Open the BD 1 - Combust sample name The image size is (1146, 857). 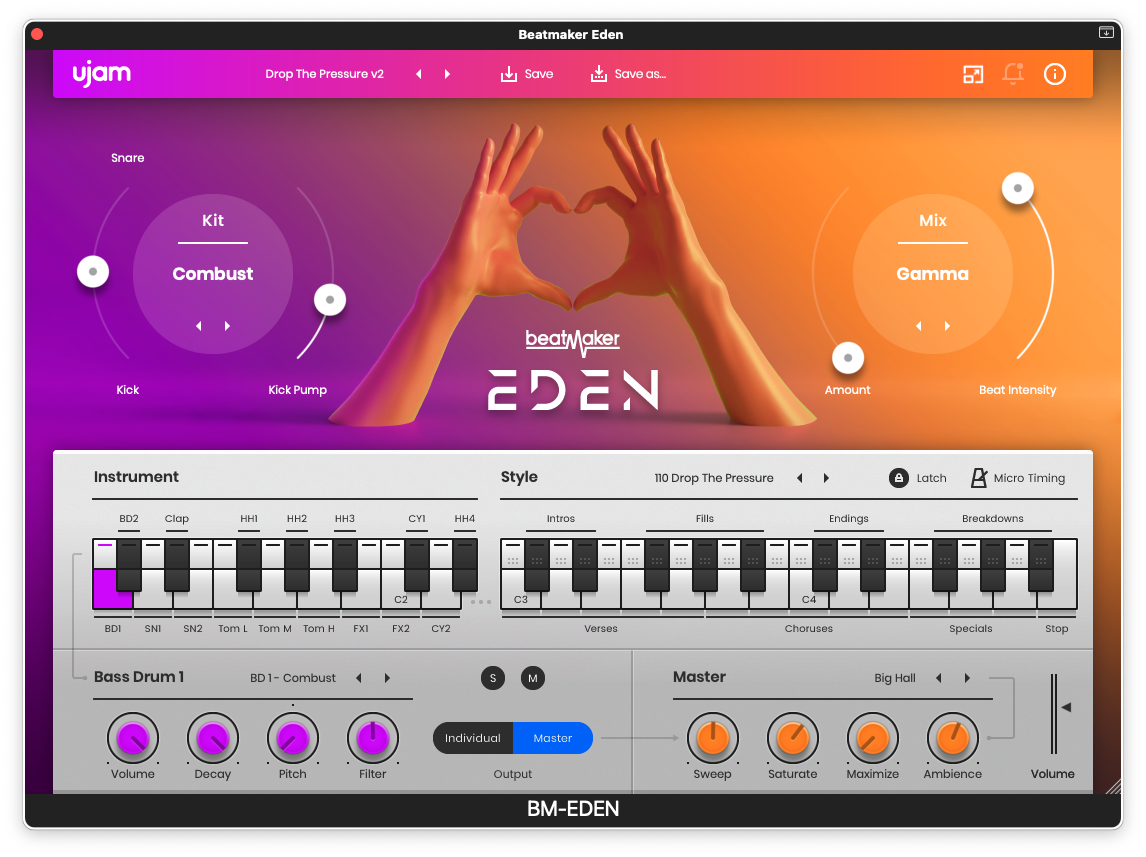293,678
